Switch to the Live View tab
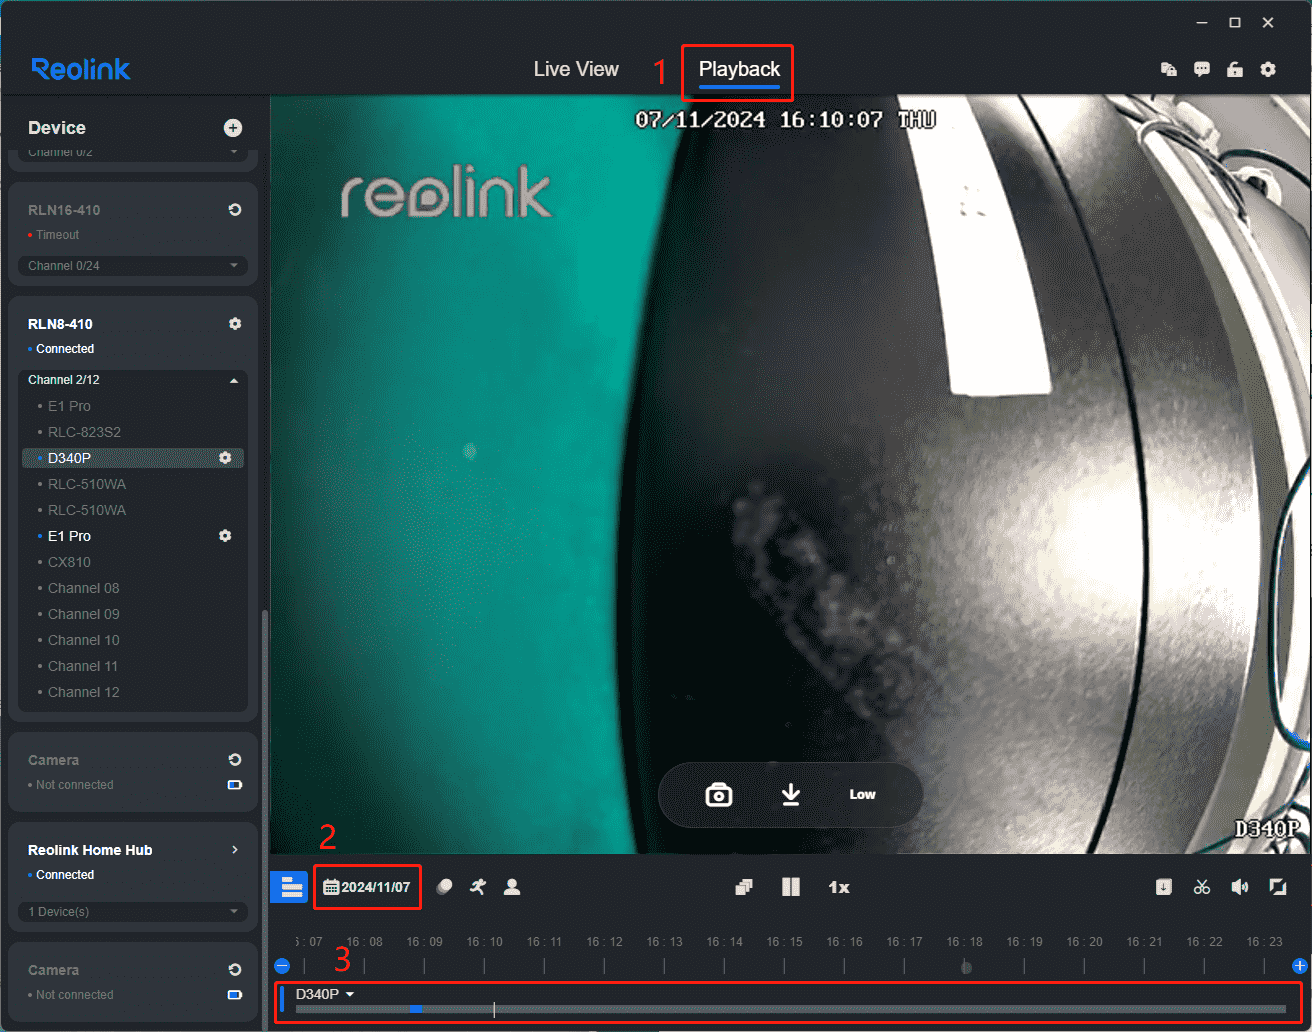The height and width of the screenshot is (1032, 1312). pos(576,69)
